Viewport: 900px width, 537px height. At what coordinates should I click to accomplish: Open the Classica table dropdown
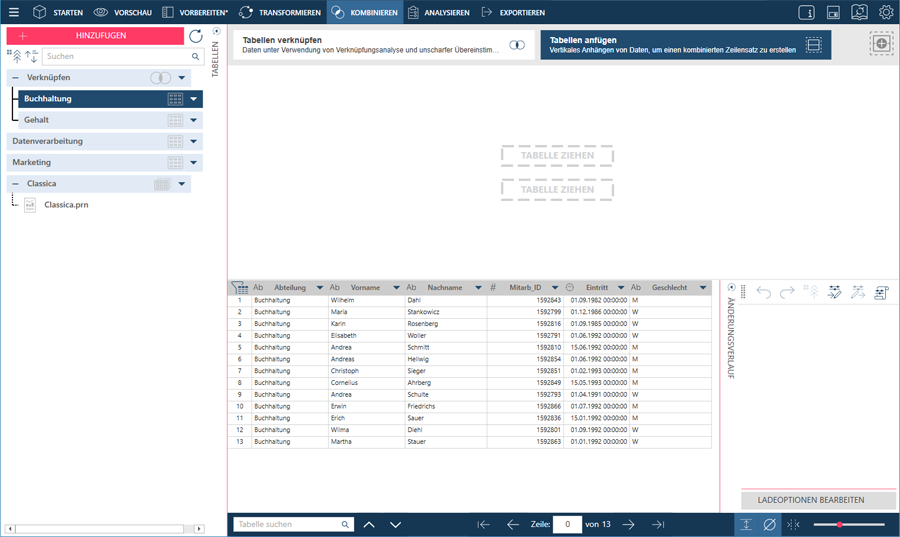click(x=182, y=184)
